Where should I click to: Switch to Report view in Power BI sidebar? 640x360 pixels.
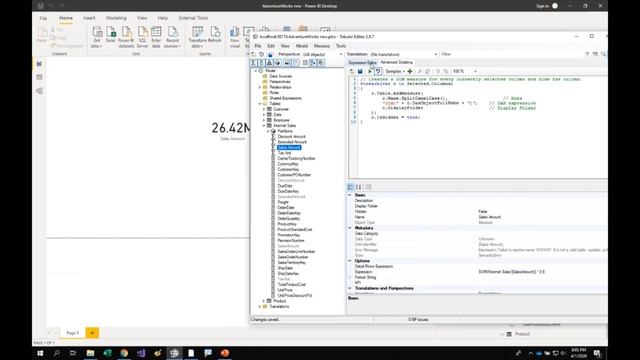coord(39,64)
